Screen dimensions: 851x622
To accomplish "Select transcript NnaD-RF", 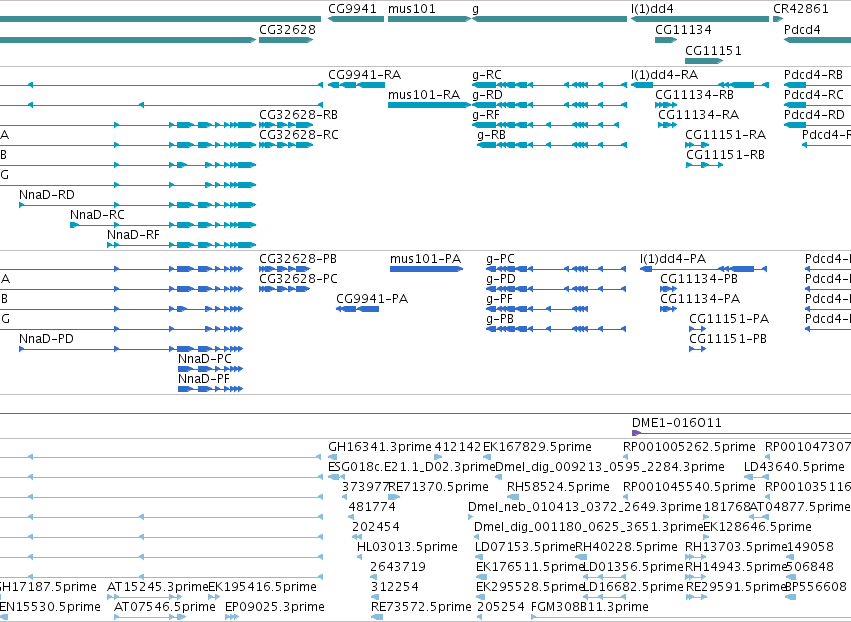I will point(133,235).
